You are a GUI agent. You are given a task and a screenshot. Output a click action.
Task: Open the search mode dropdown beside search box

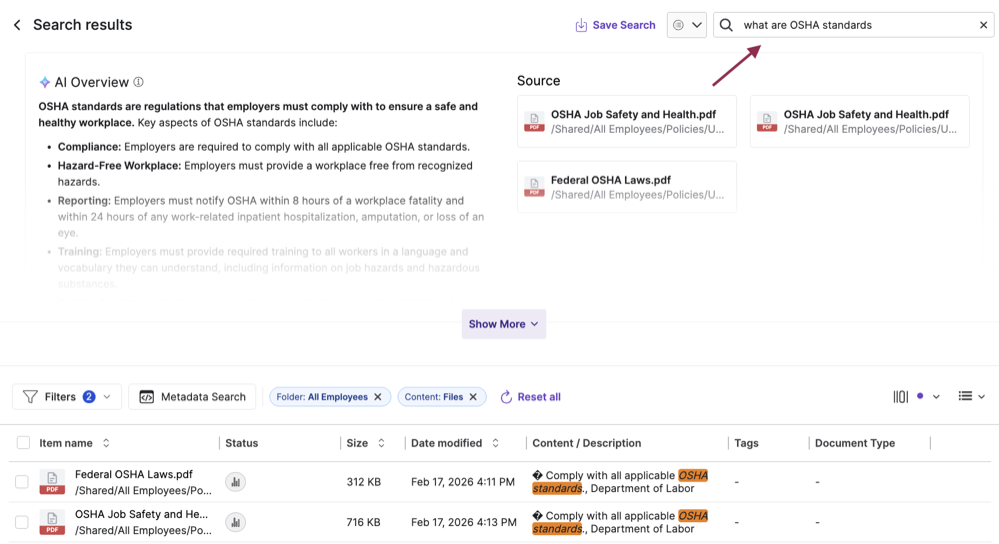coord(687,25)
